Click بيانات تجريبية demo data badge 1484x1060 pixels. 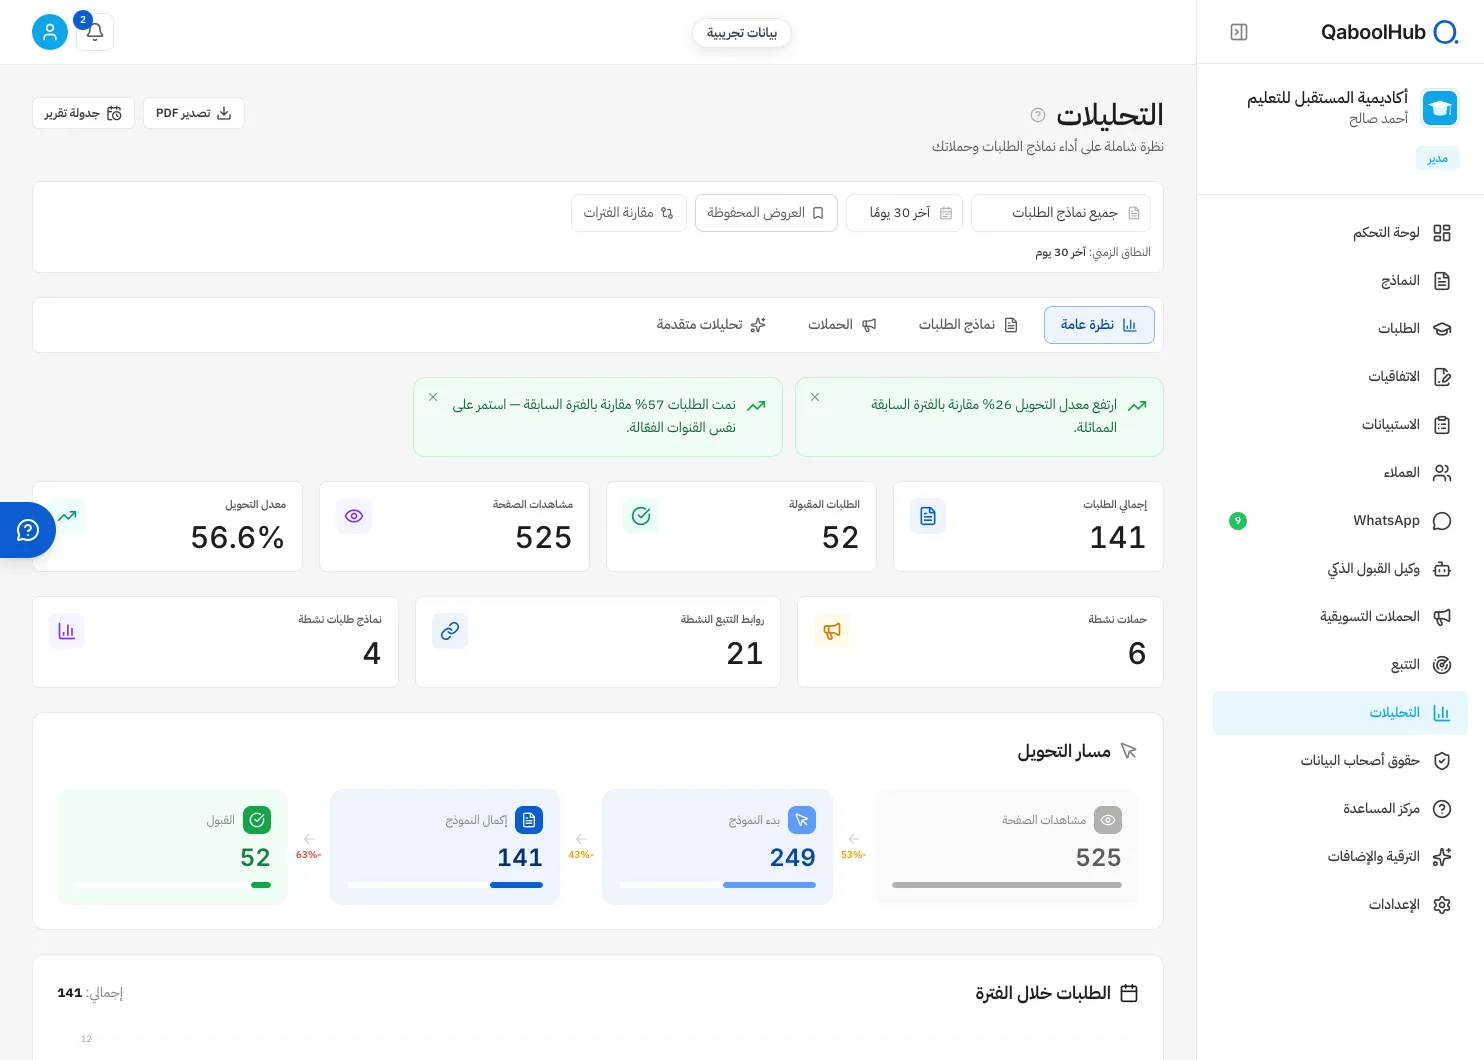pyautogui.click(x=742, y=33)
